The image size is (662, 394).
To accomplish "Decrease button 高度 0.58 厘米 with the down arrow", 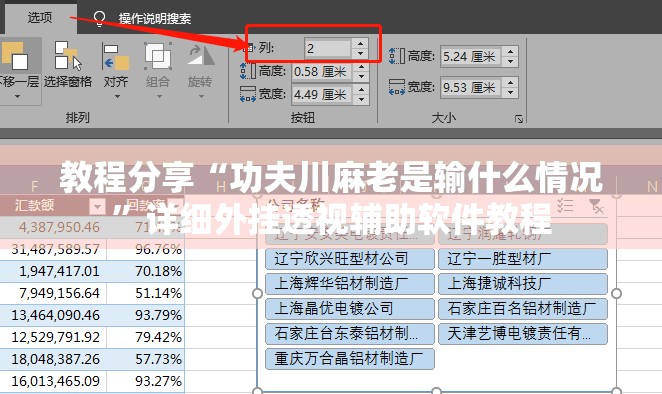I will [x=361, y=76].
